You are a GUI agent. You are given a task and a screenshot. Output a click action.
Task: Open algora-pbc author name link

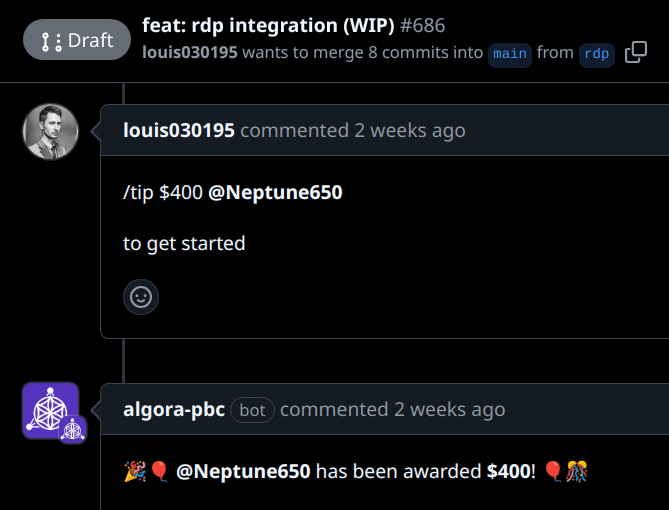click(174, 410)
